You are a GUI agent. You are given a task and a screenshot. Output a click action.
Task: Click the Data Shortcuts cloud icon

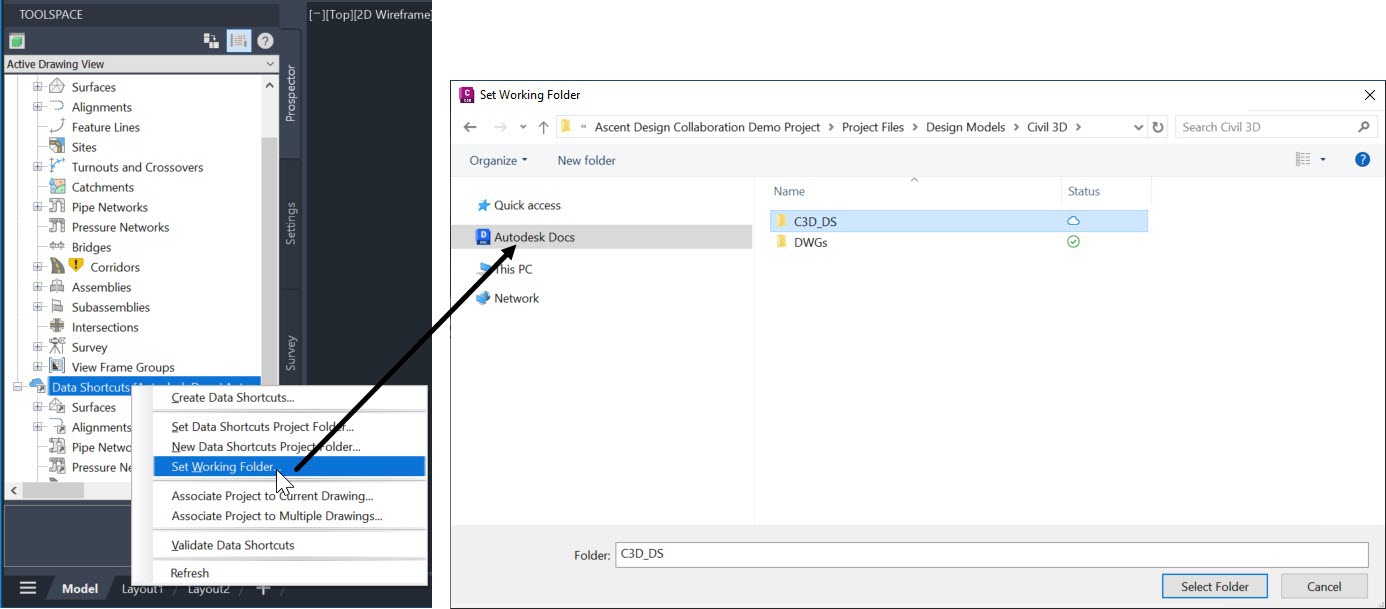coord(37,386)
